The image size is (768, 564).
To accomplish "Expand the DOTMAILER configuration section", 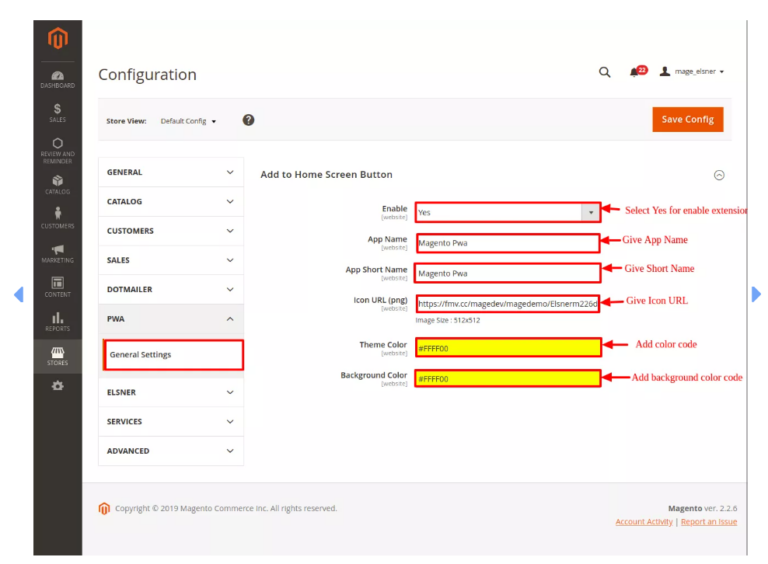I will [x=171, y=290].
